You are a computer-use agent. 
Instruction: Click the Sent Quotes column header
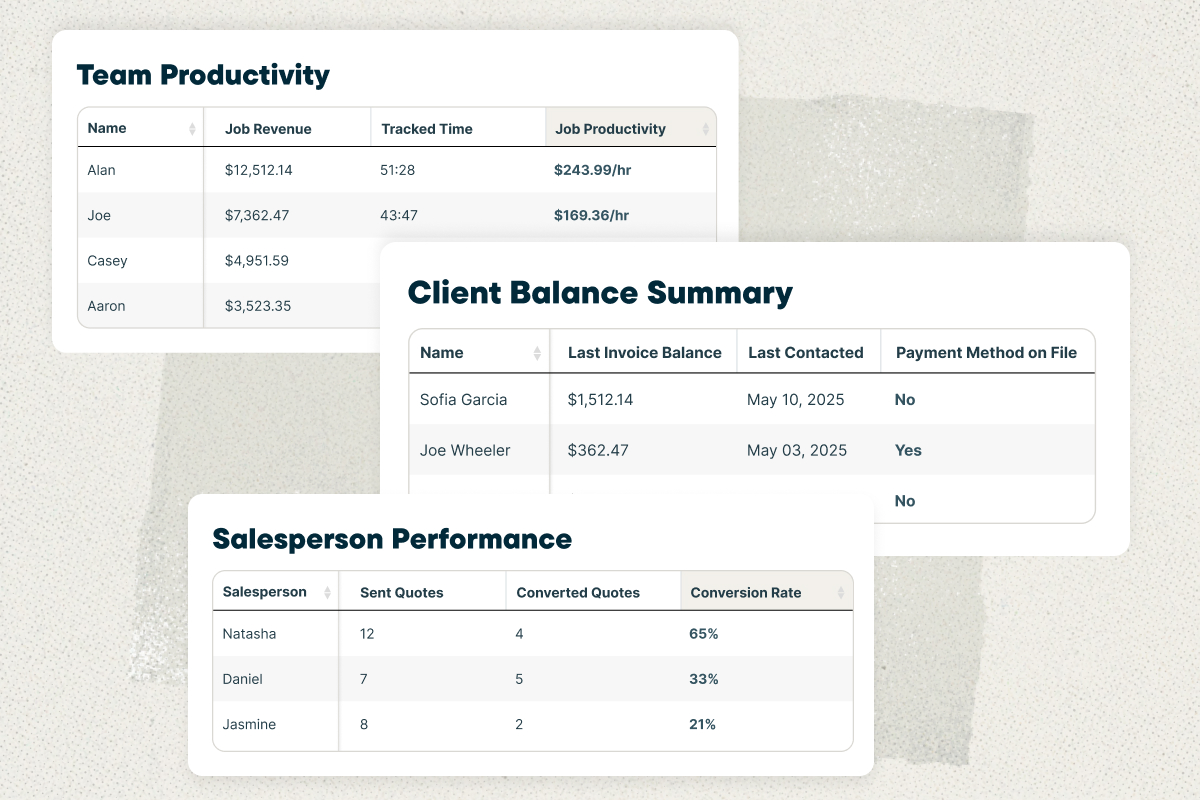[x=401, y=593]
